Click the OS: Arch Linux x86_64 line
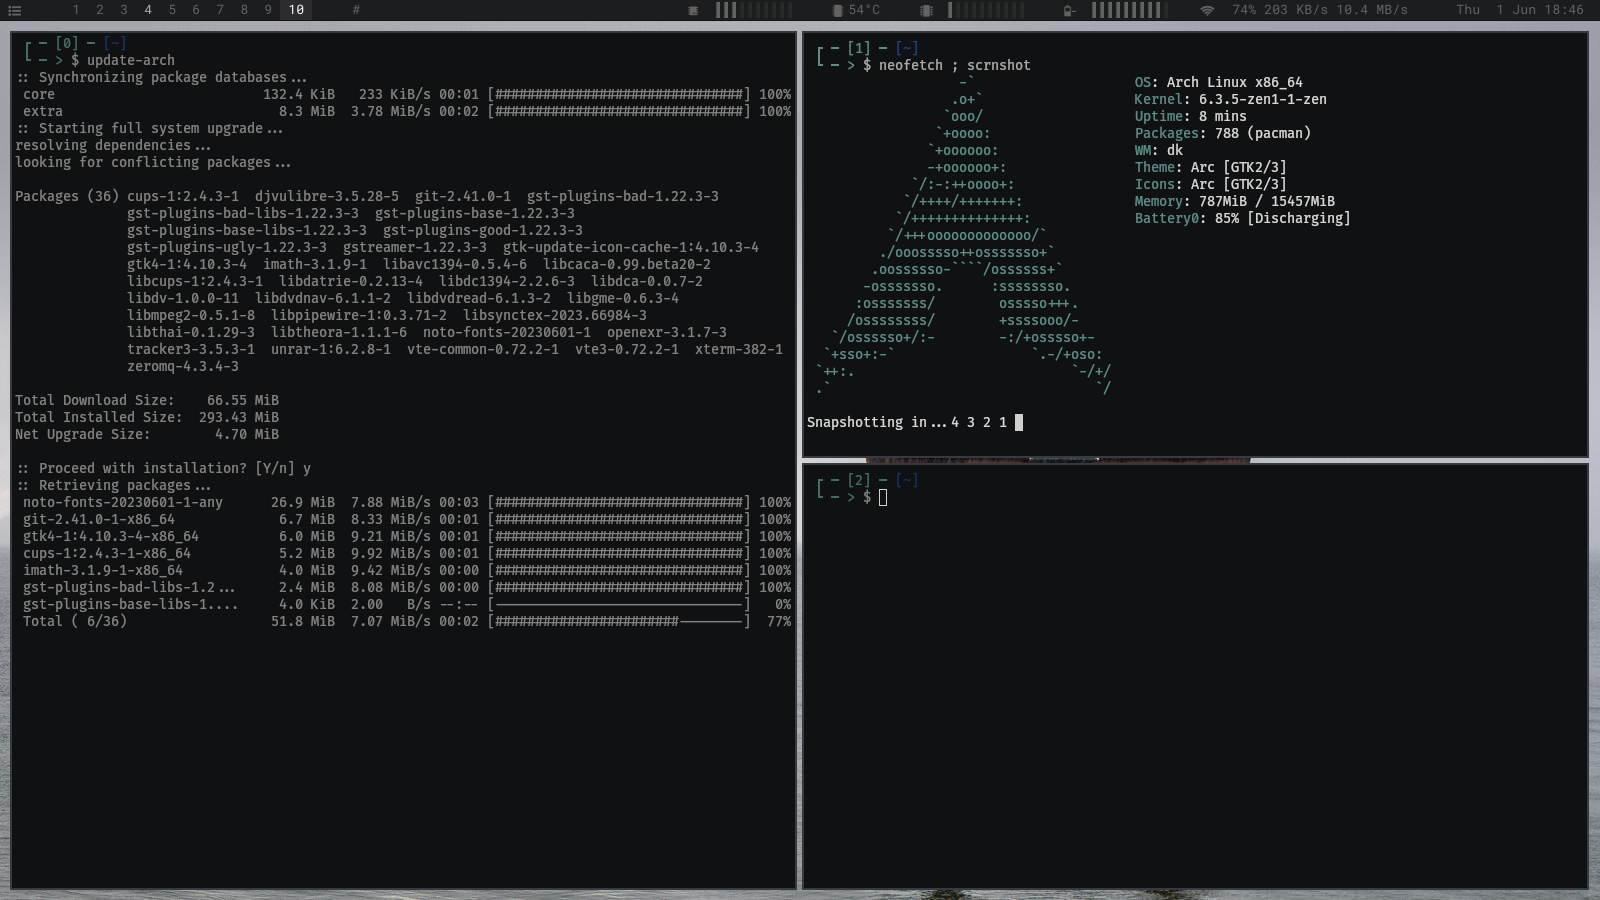1600x900 pixels. tap(1219, 82)
